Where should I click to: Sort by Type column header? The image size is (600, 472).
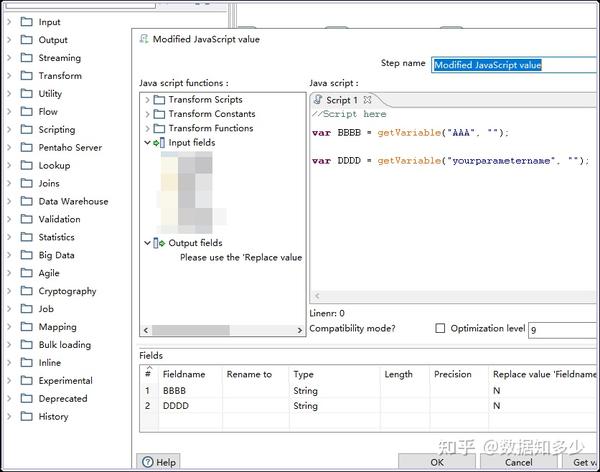coord(303,374)
